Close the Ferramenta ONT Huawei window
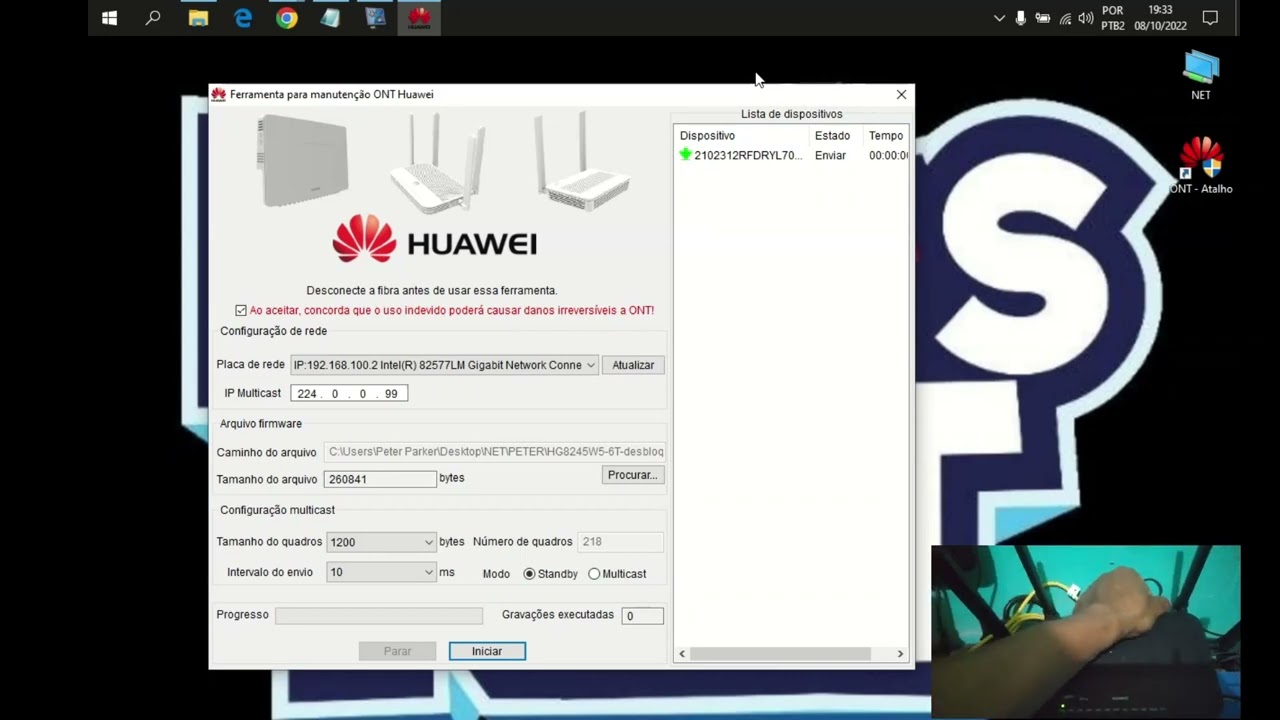1280x720 pixels. coord(901,94)
